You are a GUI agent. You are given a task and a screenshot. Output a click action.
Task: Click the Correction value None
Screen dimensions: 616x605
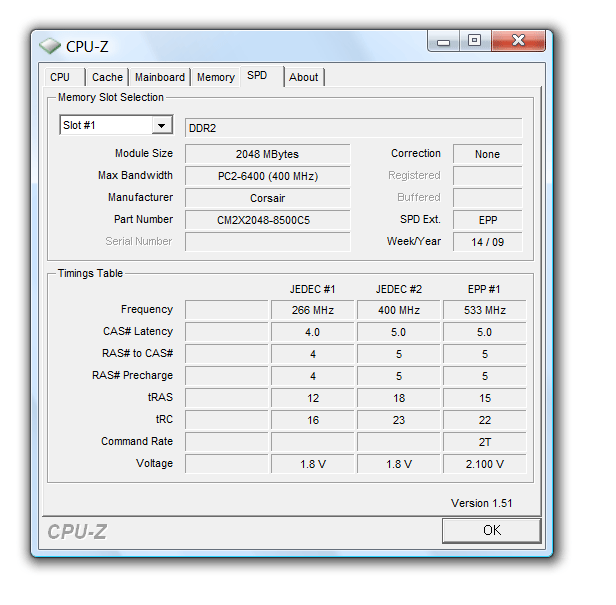[488, 154]
